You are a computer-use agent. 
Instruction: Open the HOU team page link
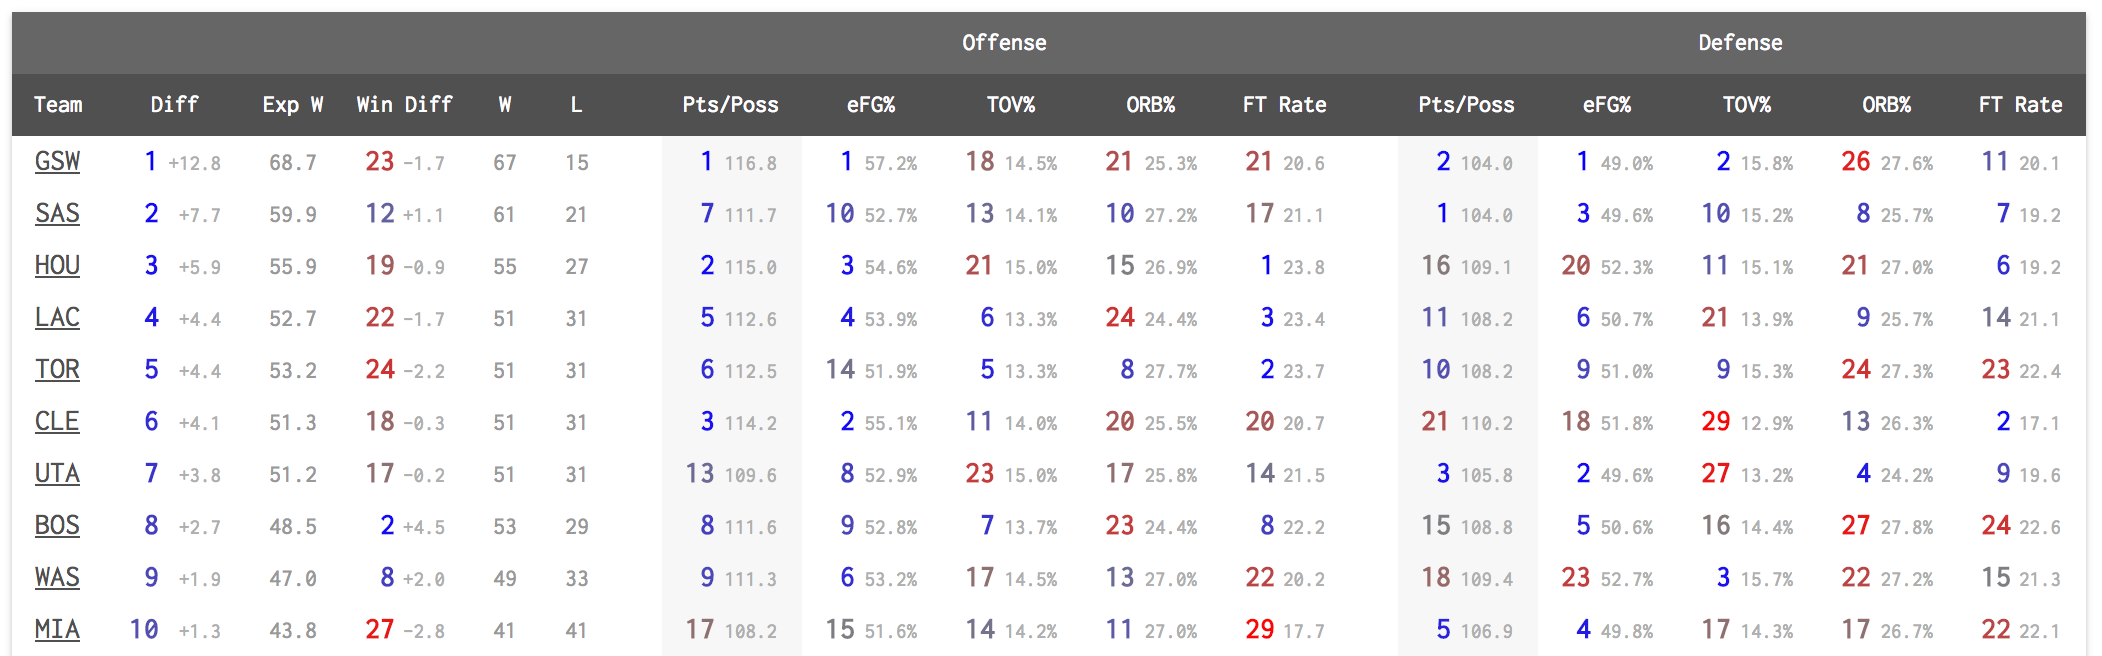click(57, 266)
